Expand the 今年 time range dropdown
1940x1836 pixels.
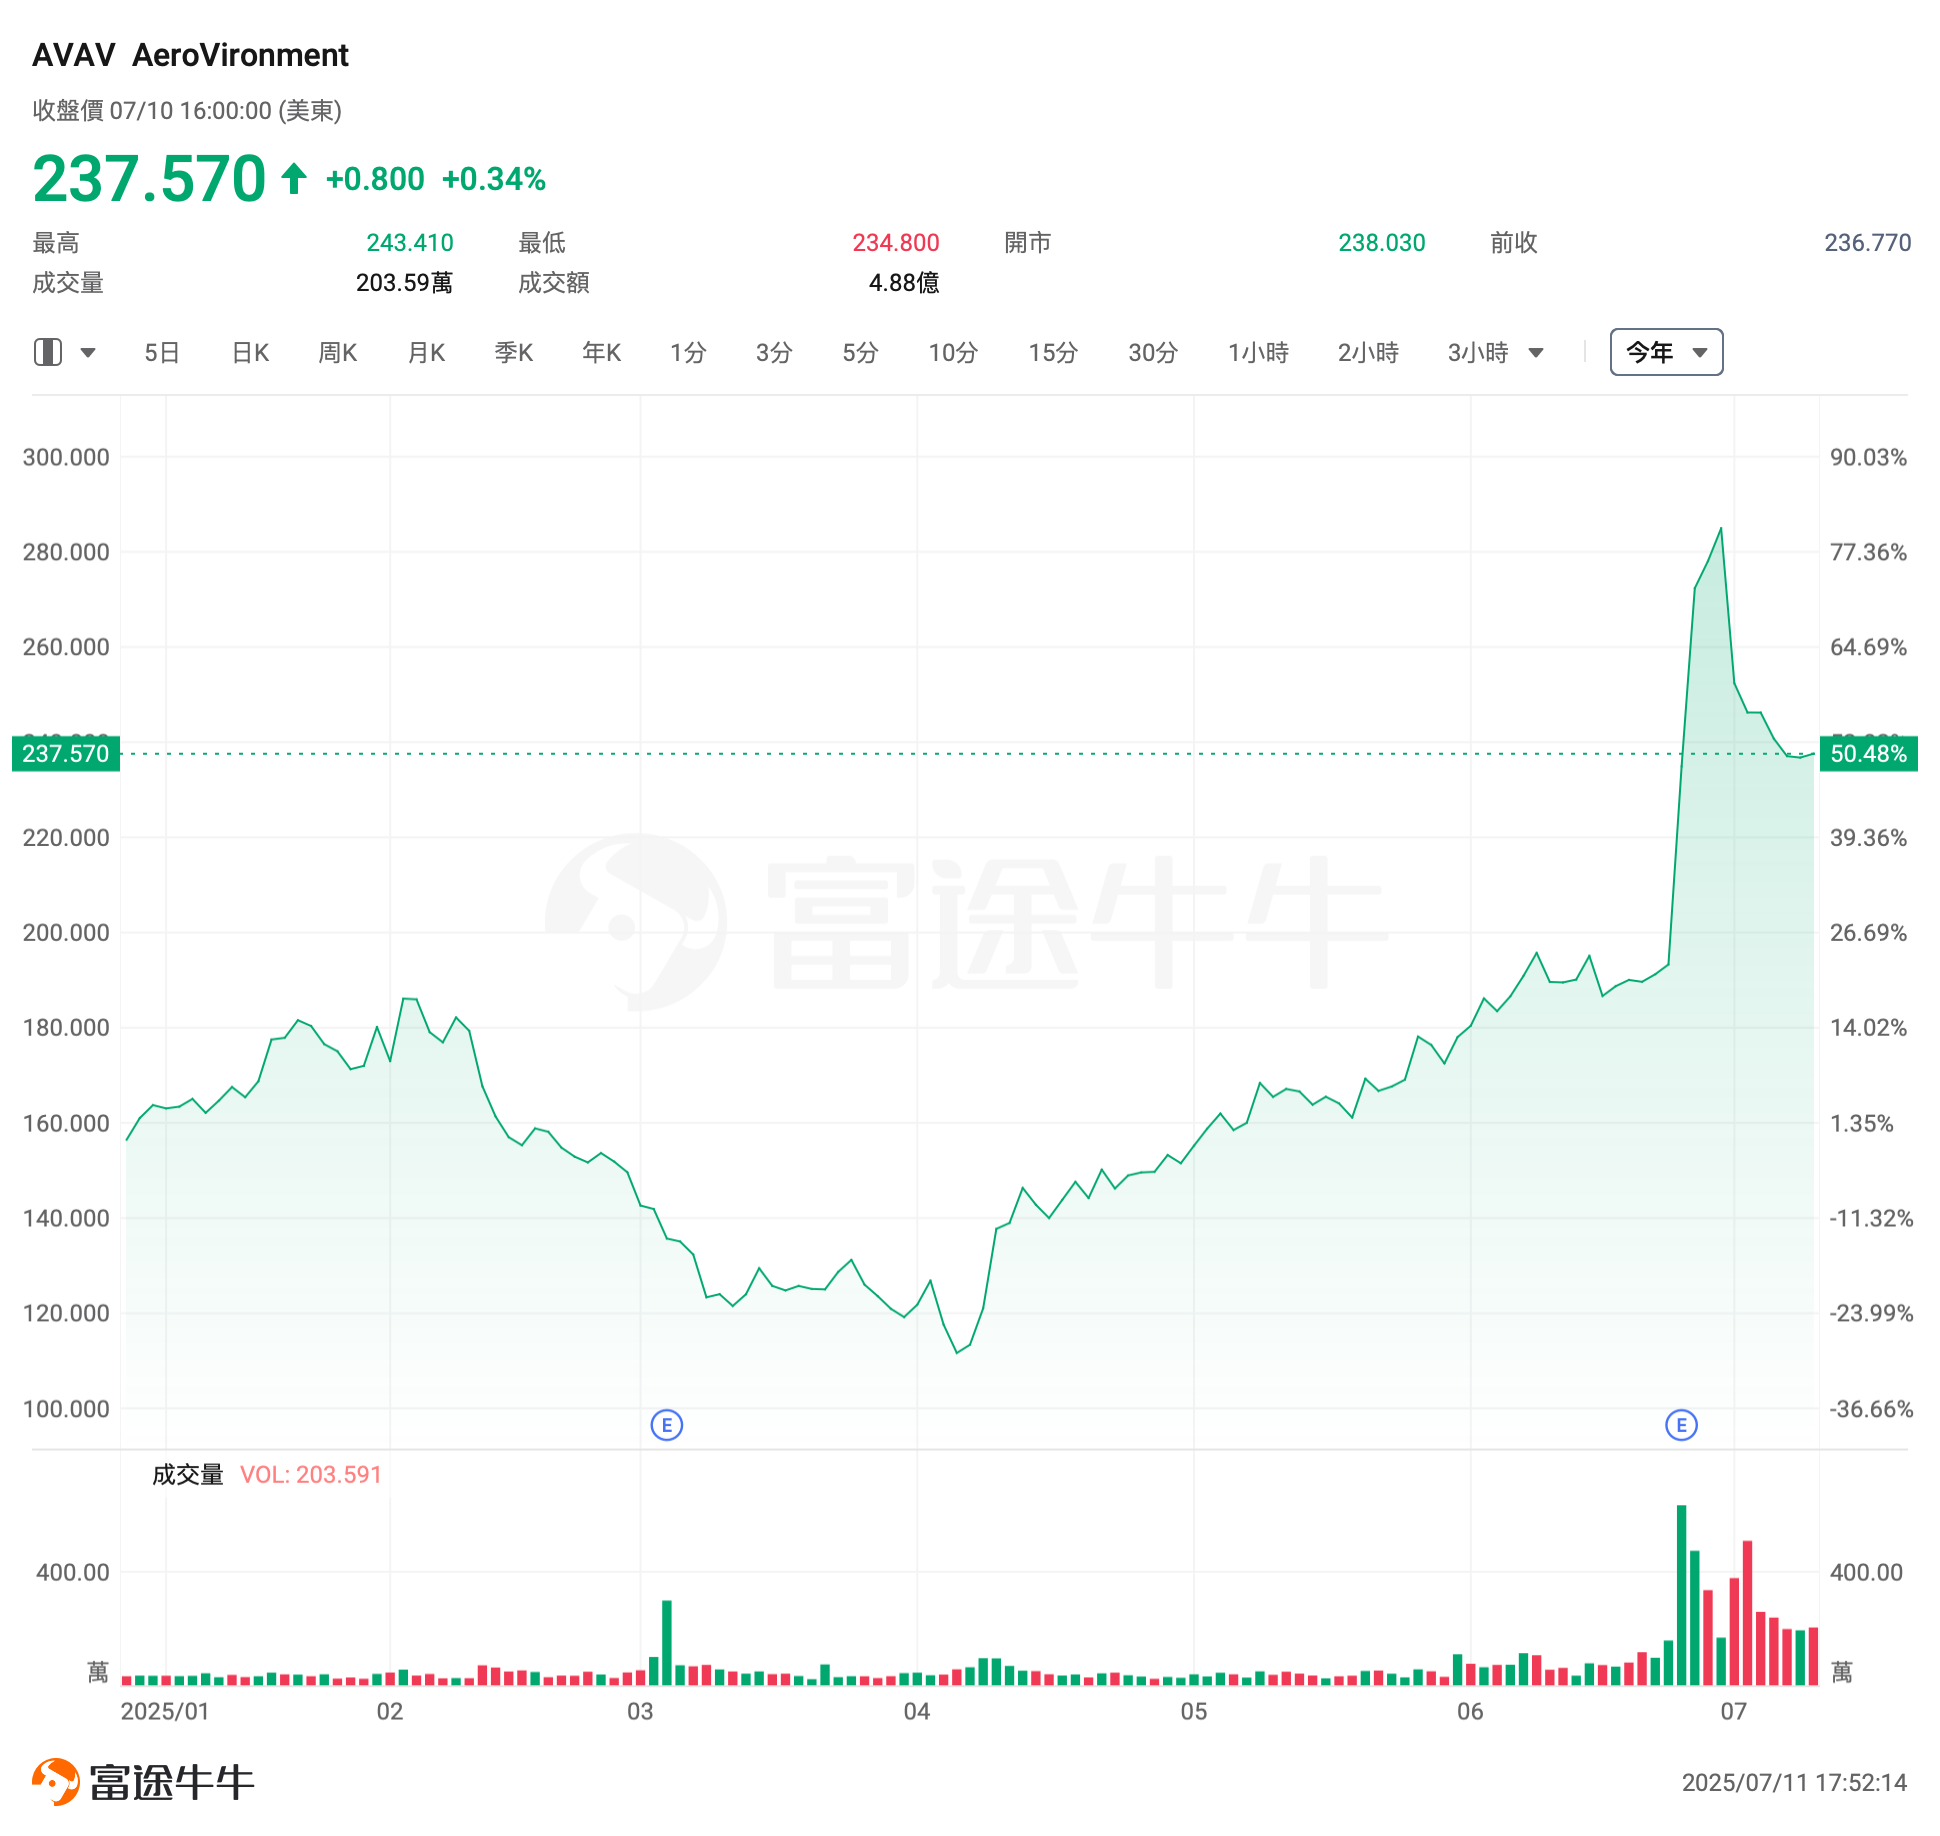(1667, 352)
